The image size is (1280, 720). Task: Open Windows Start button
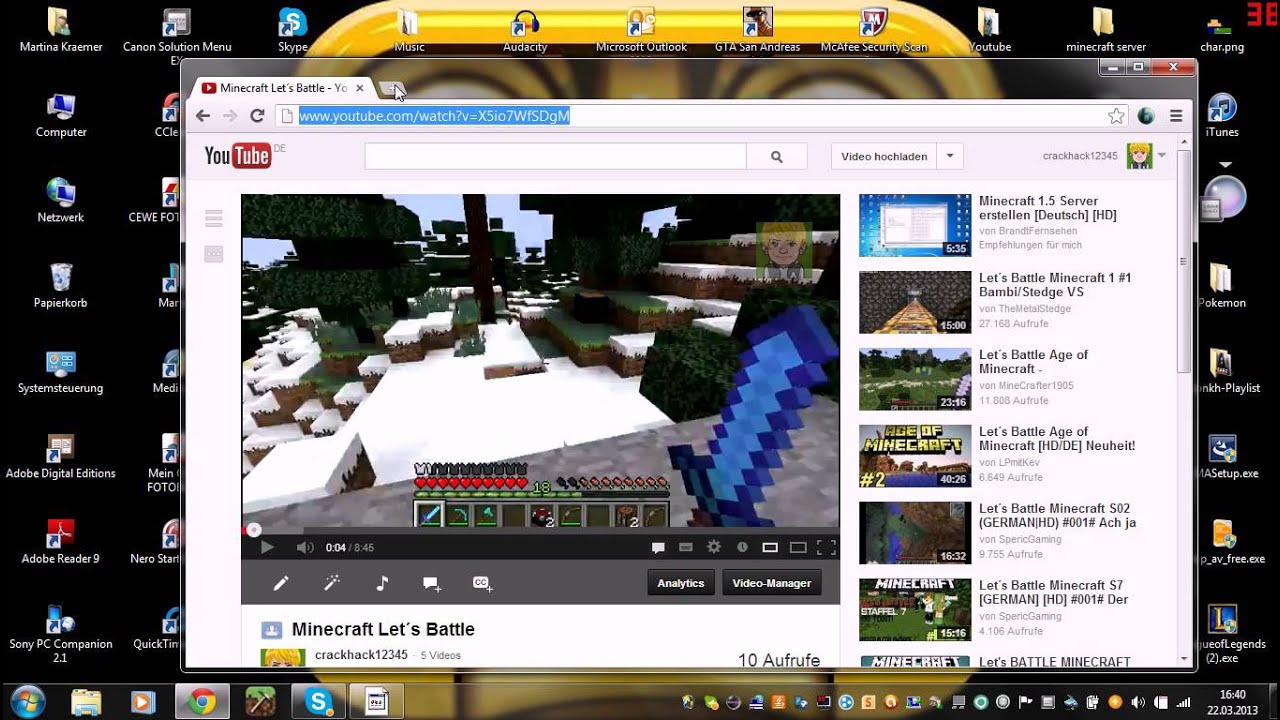27,702
